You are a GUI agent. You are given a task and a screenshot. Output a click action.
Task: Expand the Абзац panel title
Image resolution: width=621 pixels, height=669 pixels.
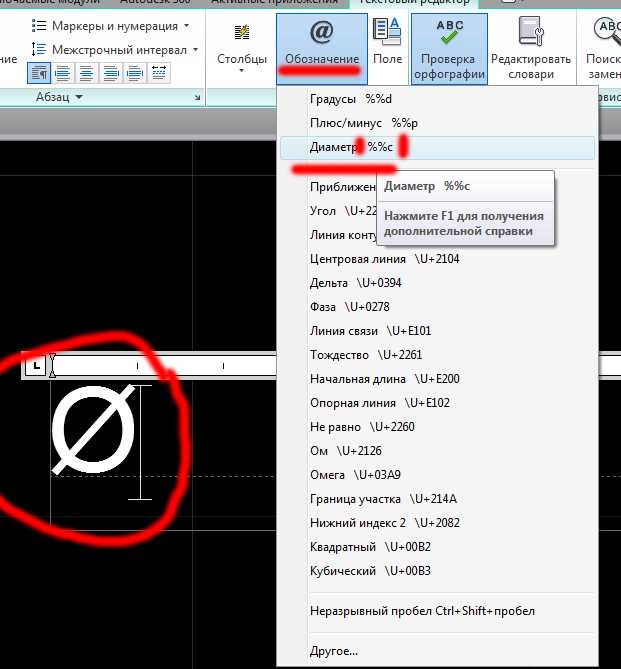tap(59, 97)
